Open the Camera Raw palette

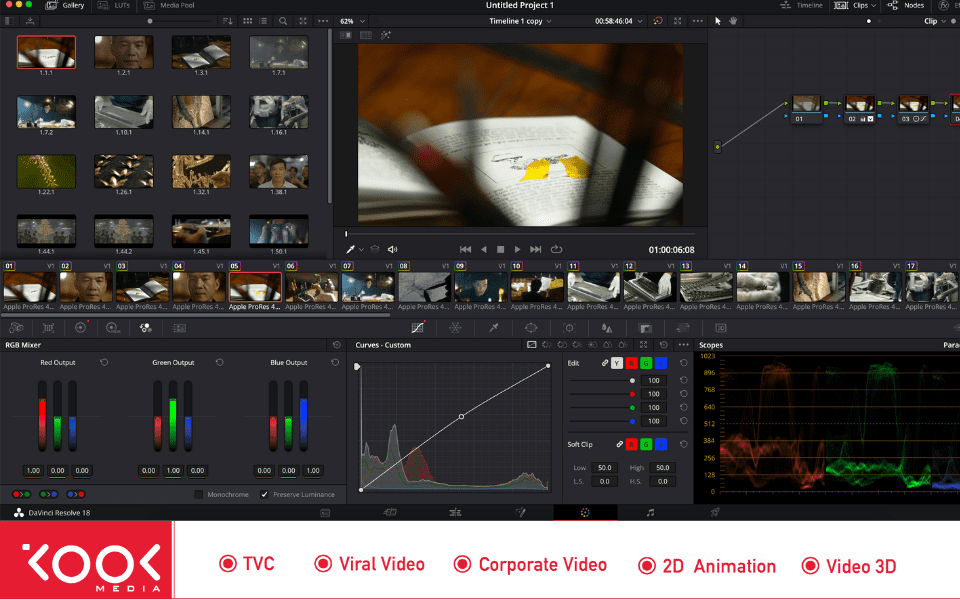17,328
